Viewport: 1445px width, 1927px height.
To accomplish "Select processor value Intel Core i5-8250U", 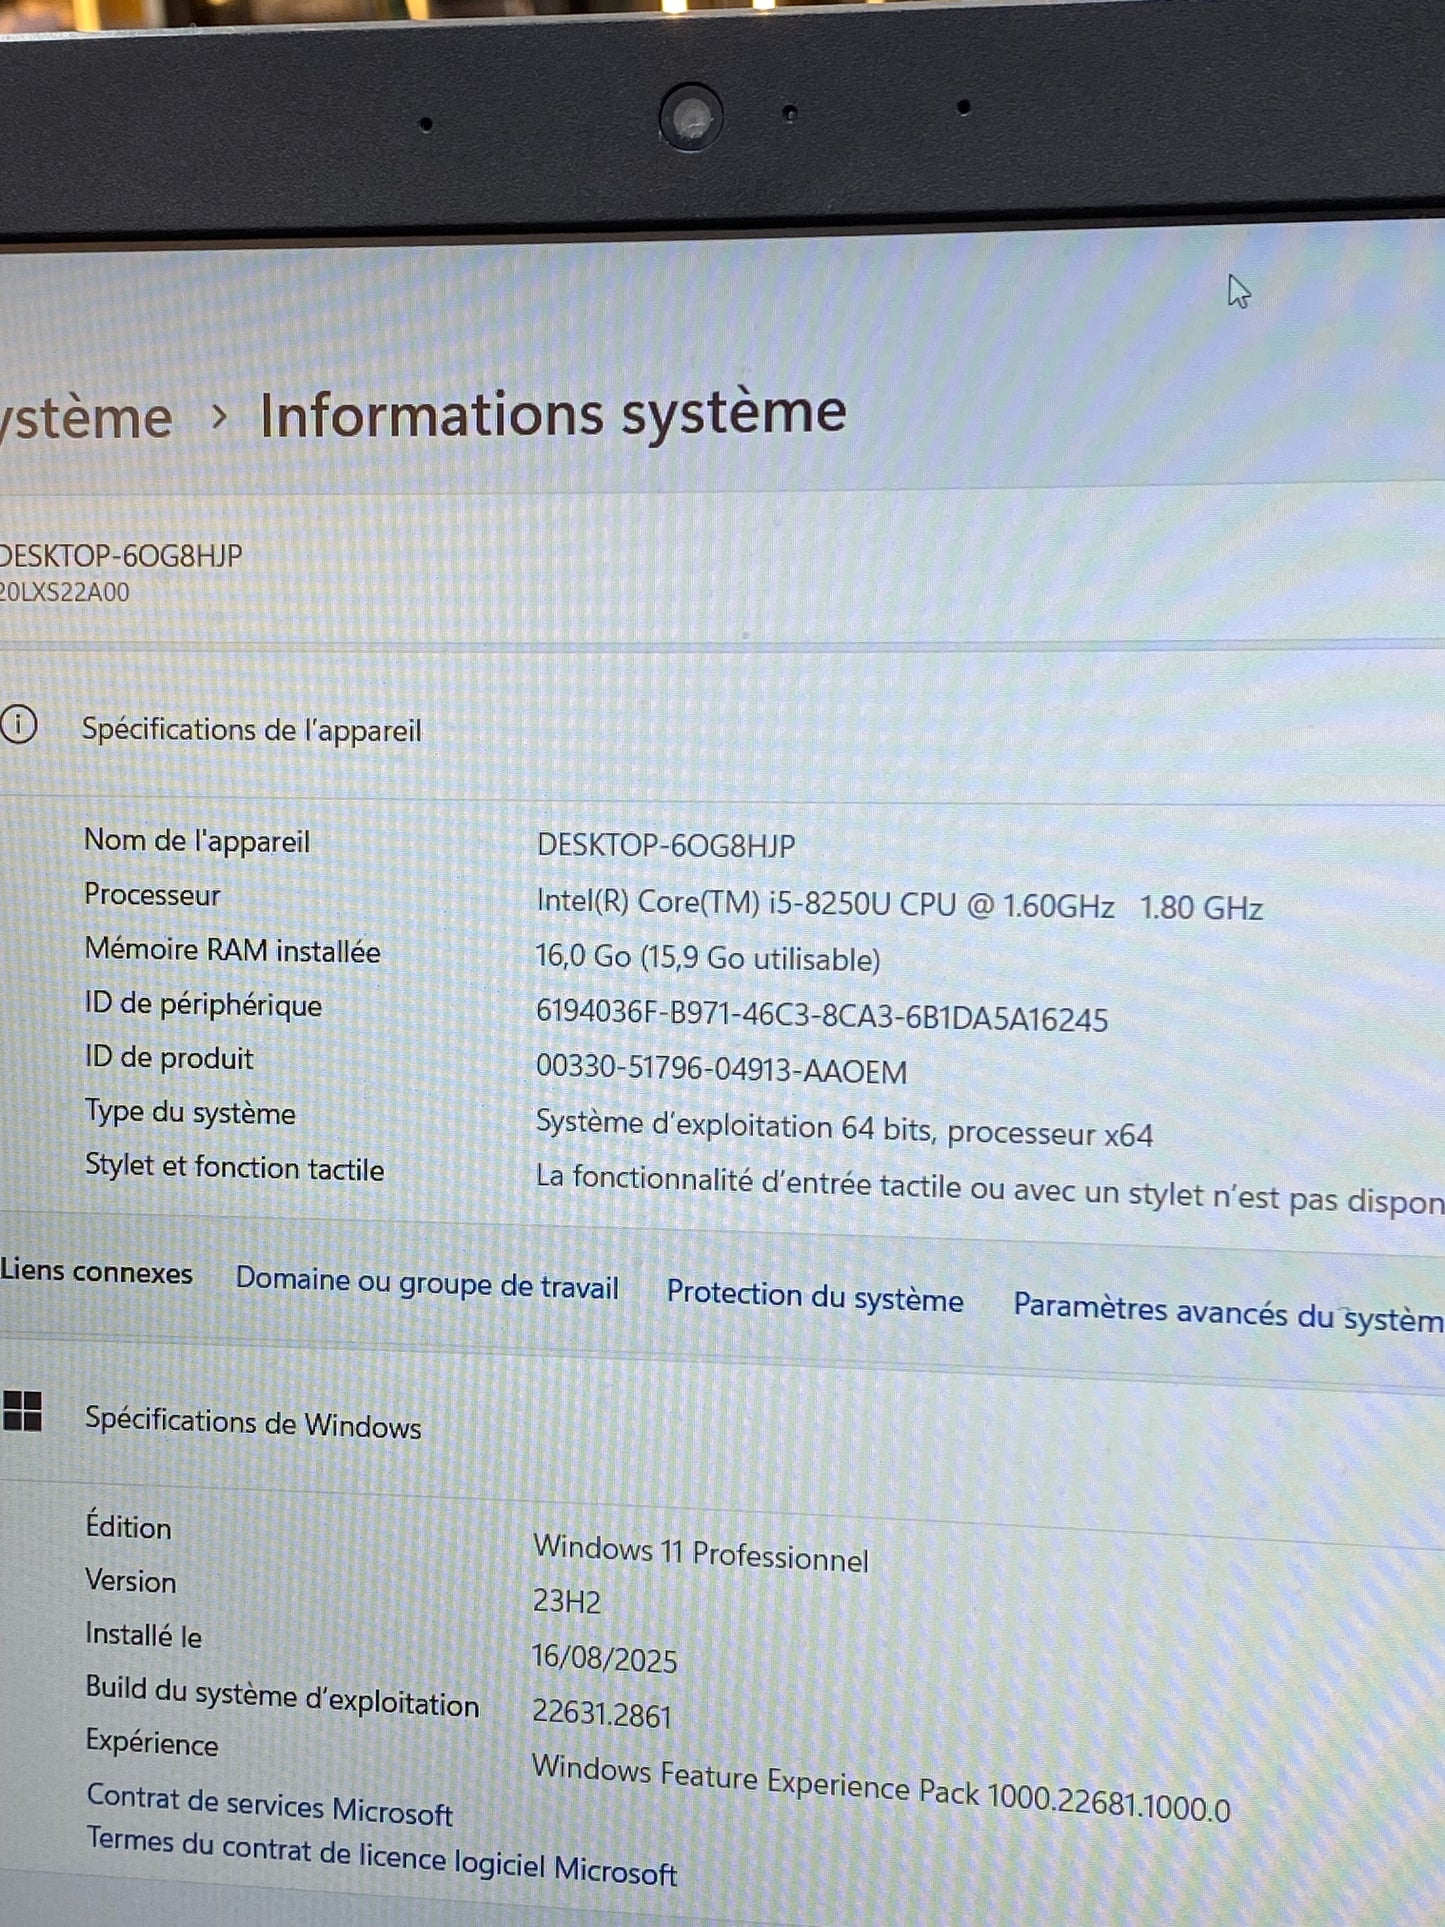I will coord(900,904).
